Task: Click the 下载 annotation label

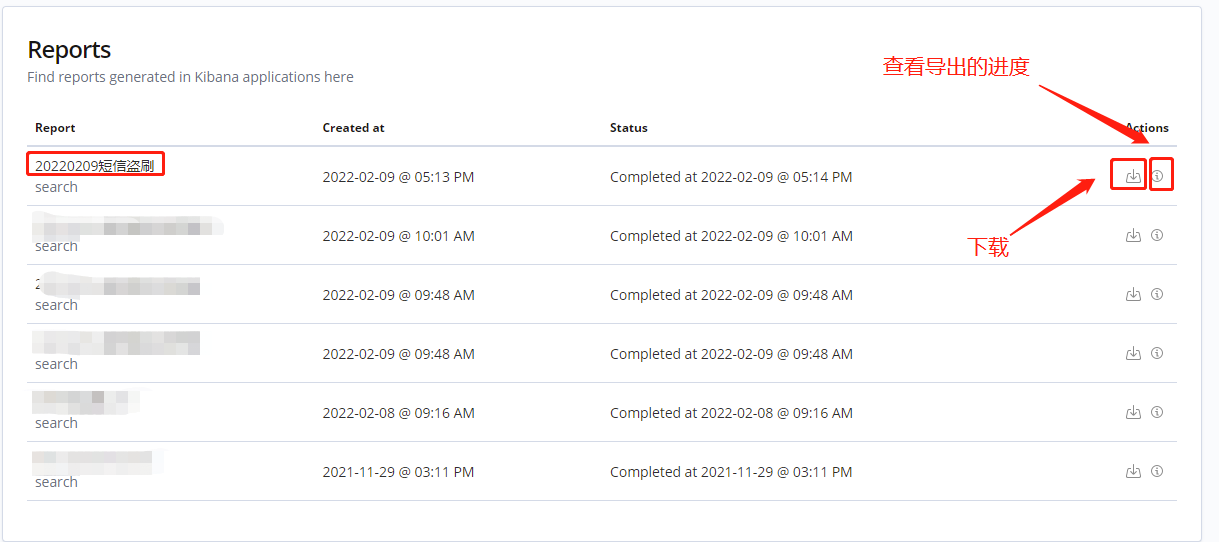Action: click(x=988, y=247)
